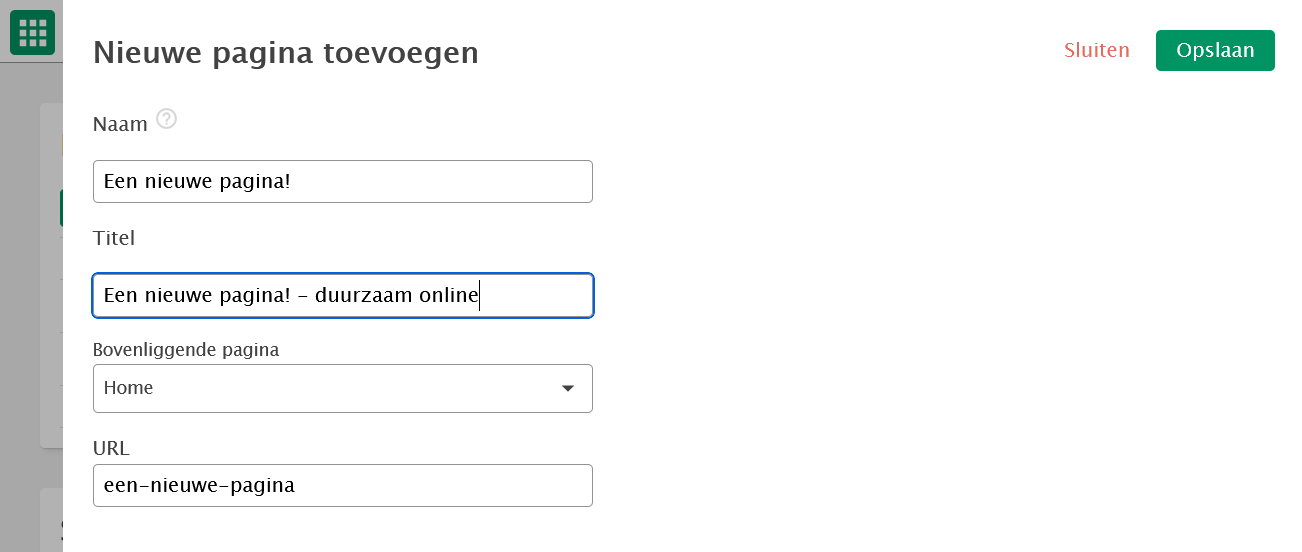Close the panel via the Sluiten link
The width and height of the screenshot is (1302, 552).
click(x=1097, y=50)
